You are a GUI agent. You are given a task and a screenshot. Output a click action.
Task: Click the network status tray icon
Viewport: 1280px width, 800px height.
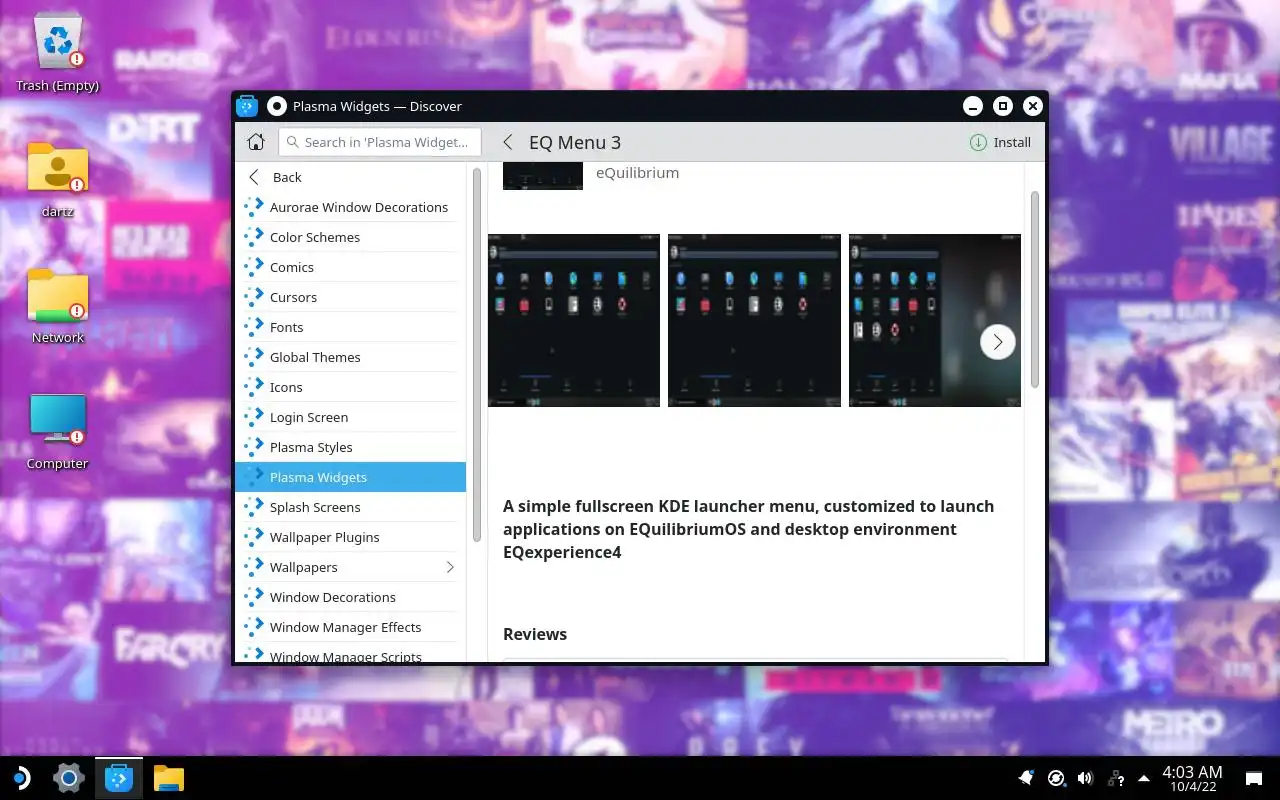(x=1115, y=778)
